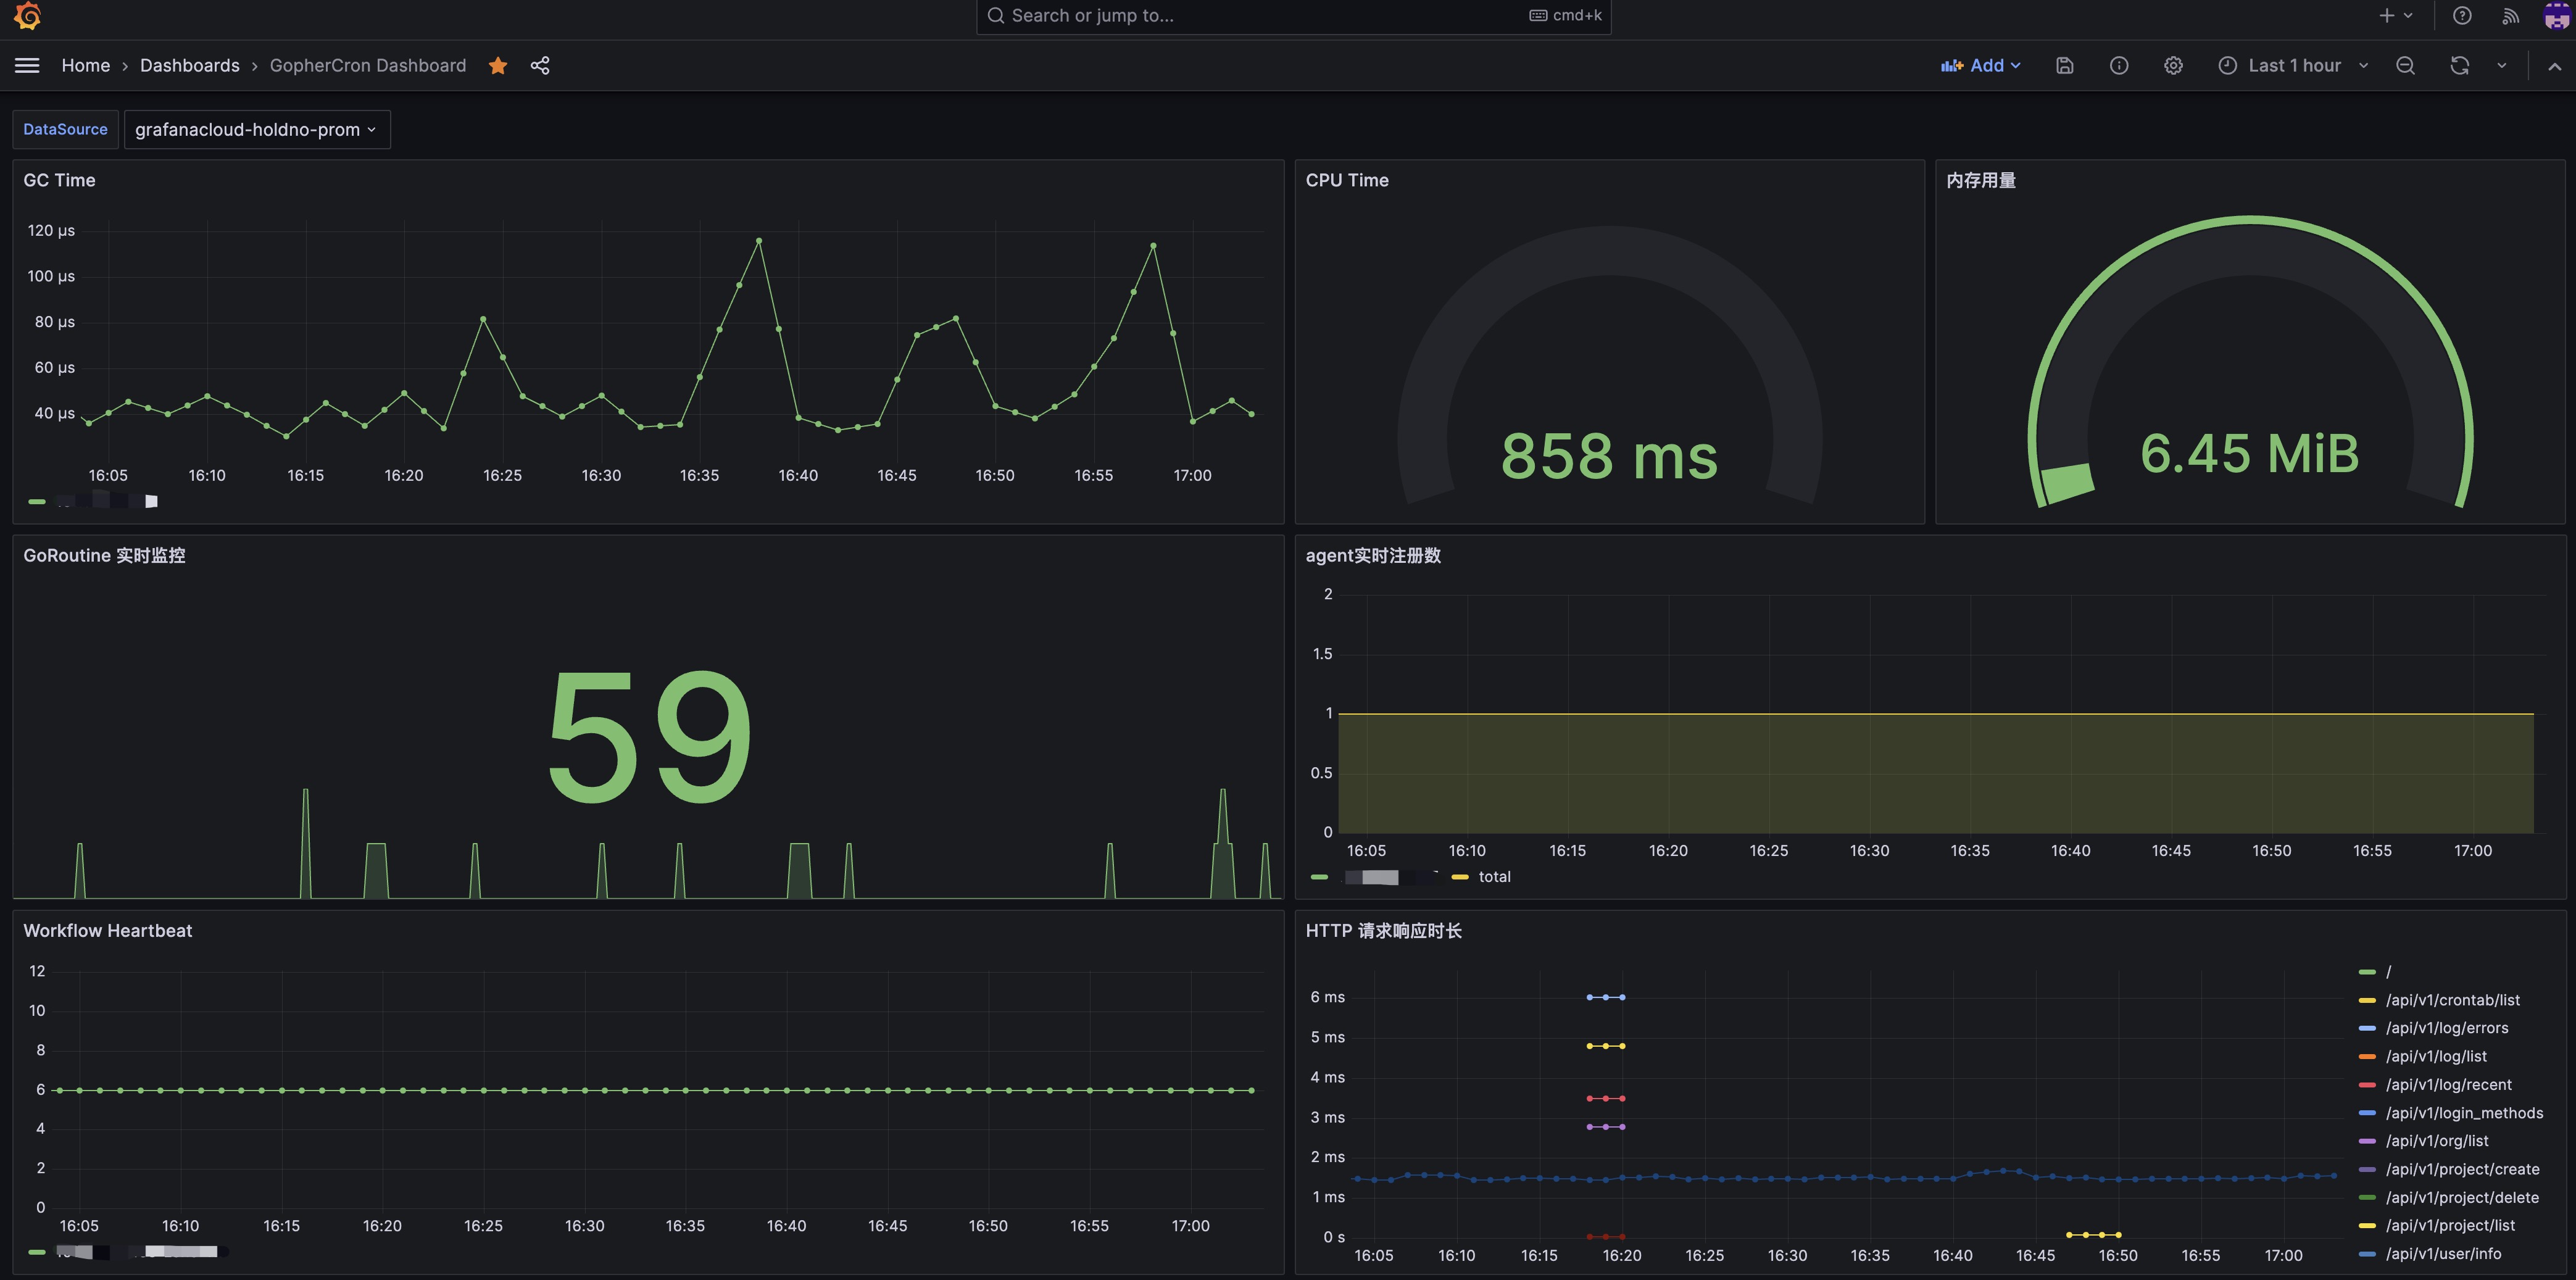Open the news feed icon
Screen dimensions: 2576x1280
(x=2510, y=15)
